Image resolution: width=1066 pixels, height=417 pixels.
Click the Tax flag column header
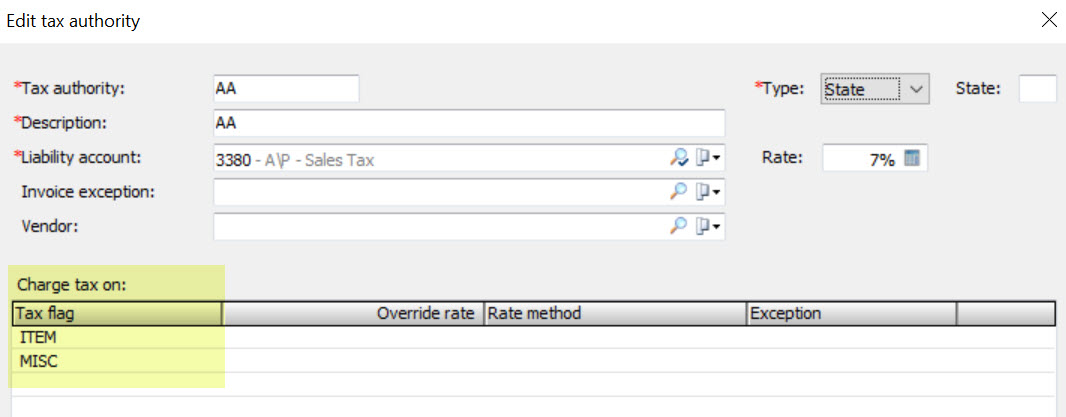(x=117, y=314)
